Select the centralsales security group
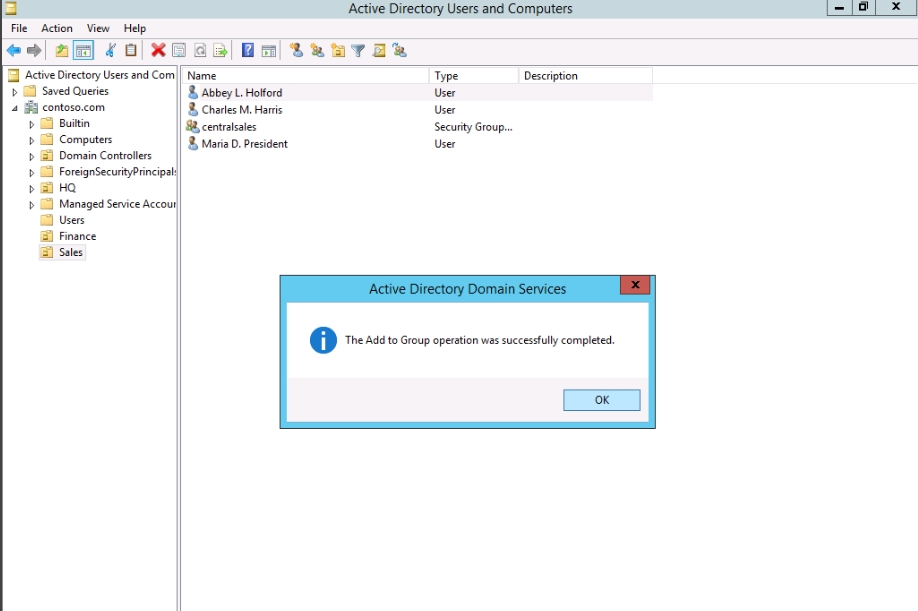The width and height of the screenshot is (918, 611). pos(229,126)
